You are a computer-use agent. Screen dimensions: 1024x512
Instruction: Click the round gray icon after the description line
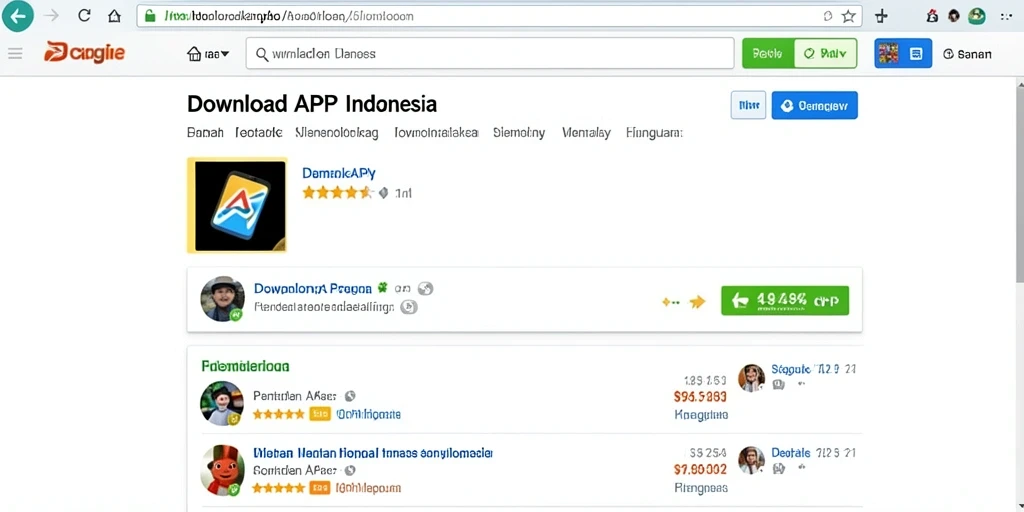click(409, 306)
